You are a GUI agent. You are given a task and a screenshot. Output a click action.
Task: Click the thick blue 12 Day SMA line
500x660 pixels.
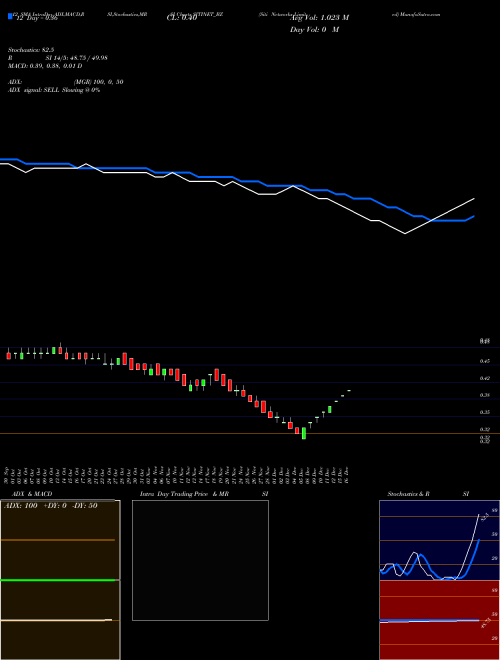coord(236,178)
